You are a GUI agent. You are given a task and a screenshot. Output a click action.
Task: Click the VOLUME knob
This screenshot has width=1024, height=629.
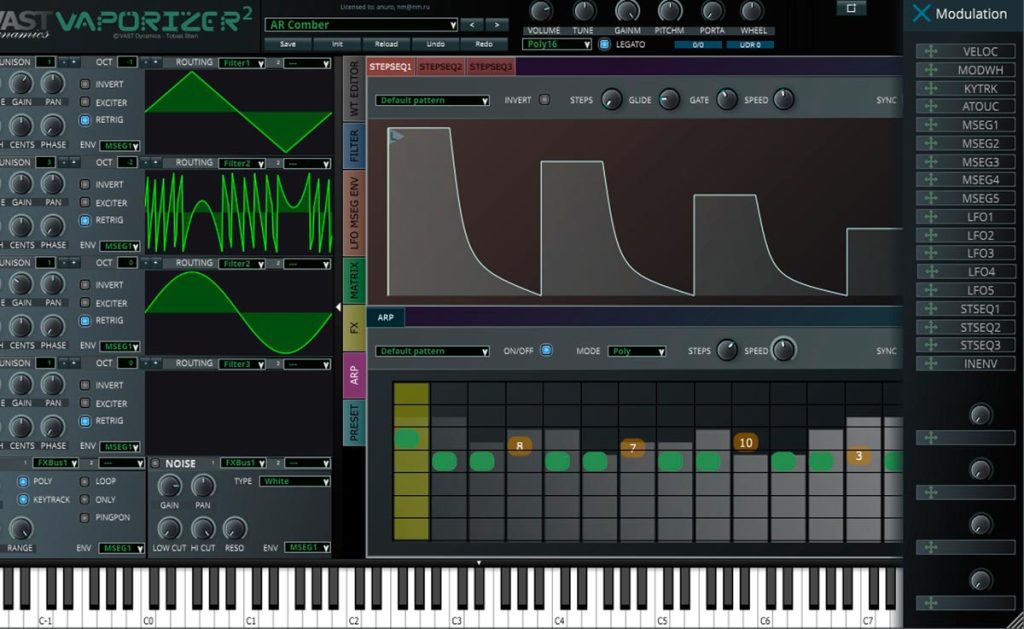541,10
